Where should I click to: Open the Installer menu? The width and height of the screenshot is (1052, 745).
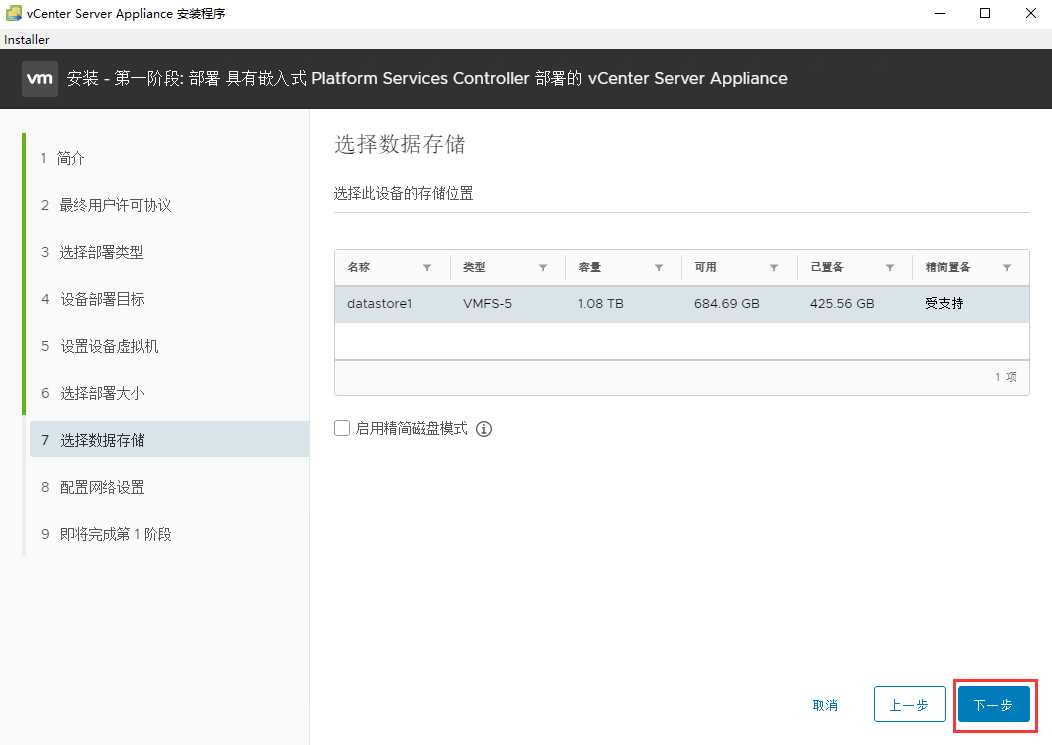point(27,40)
